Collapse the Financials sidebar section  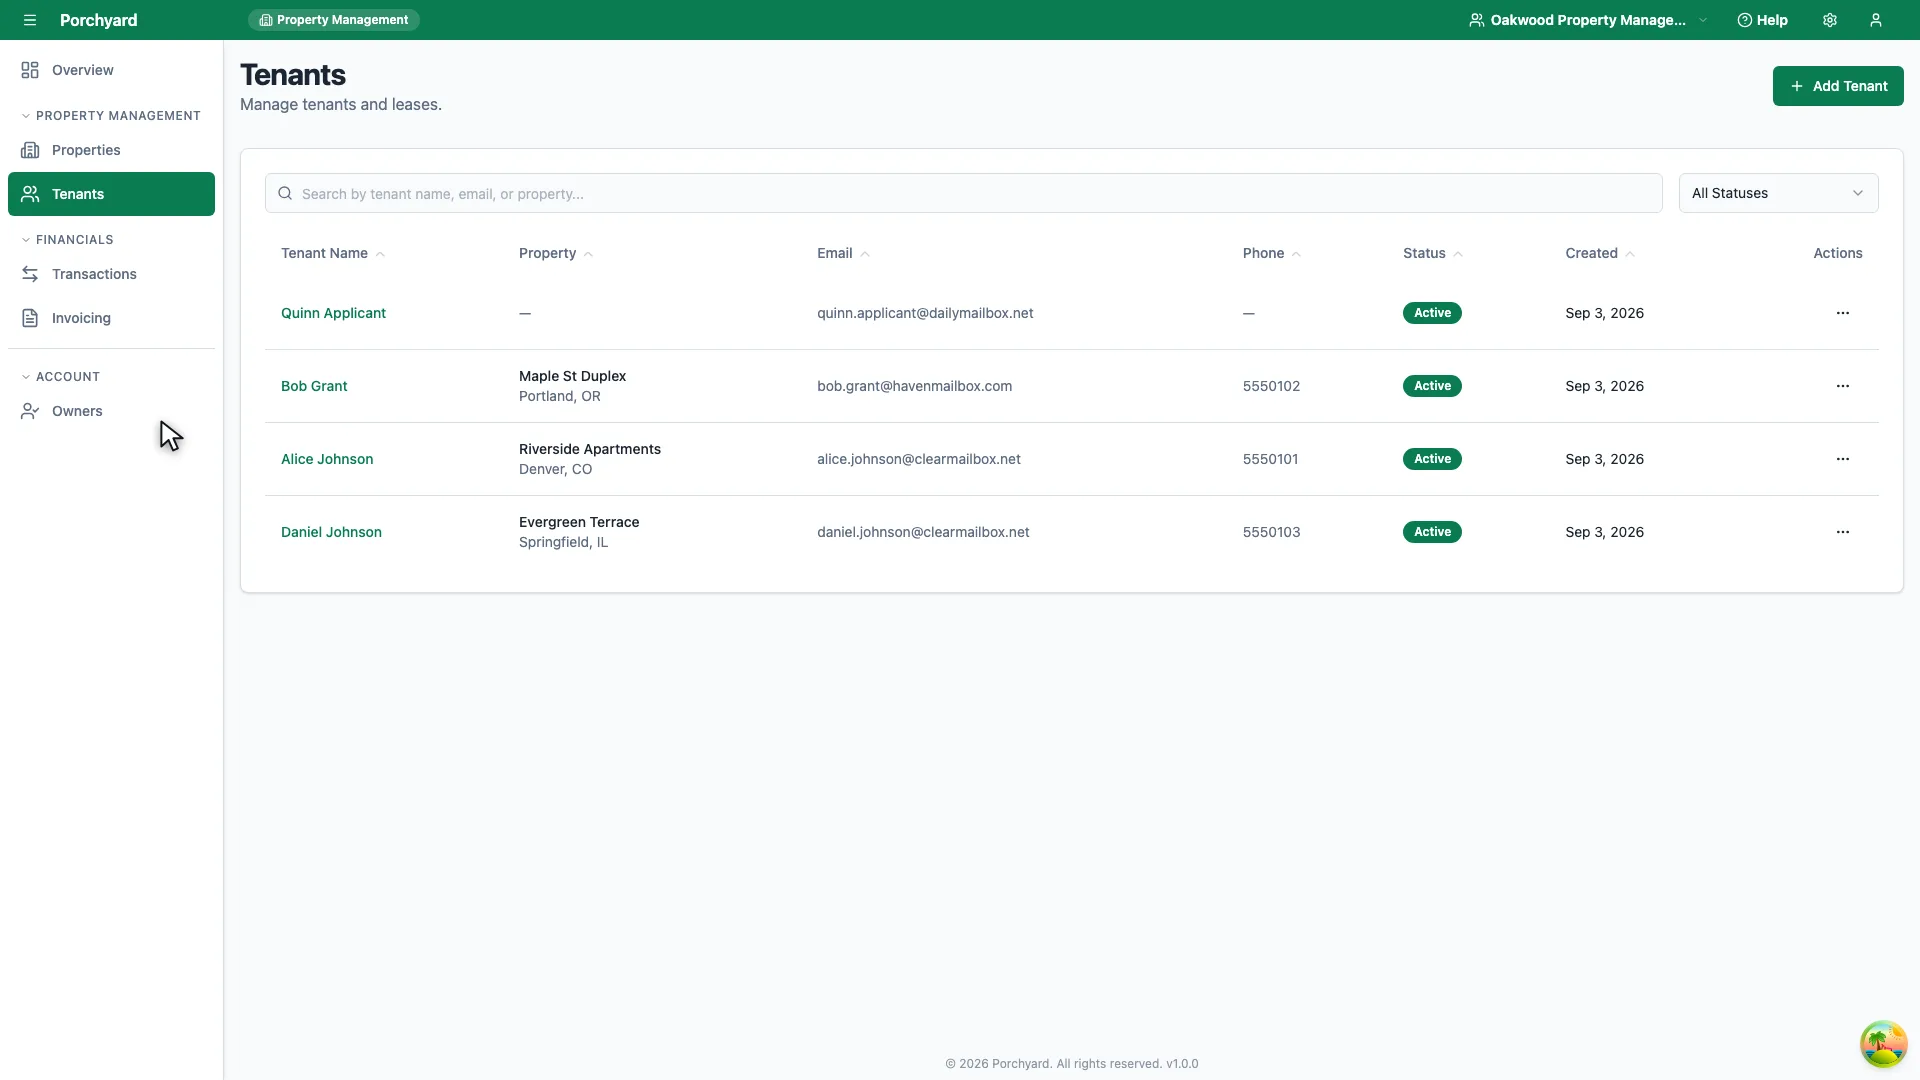(67, 240)
